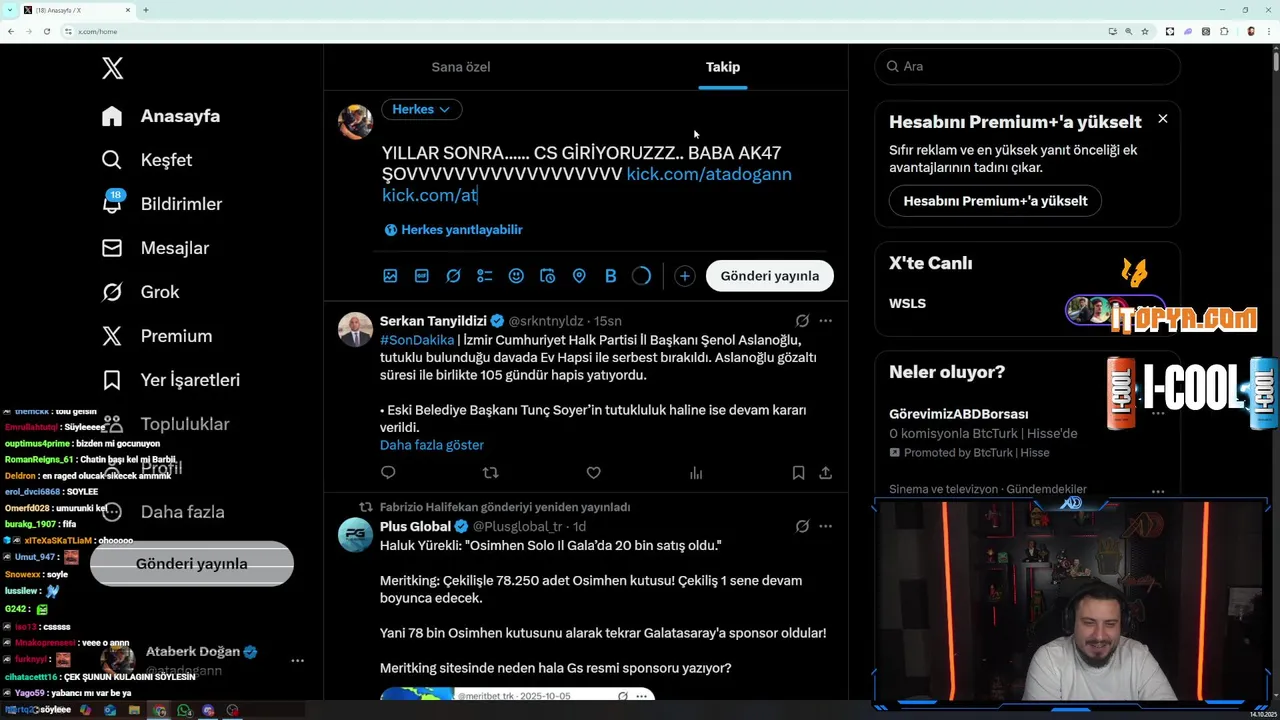Image resolution: width=1280 pixels, height=720 pixels.
Task: Click Hesabını Premium+'a yükselt button
Action: click(x=995, y=201)
